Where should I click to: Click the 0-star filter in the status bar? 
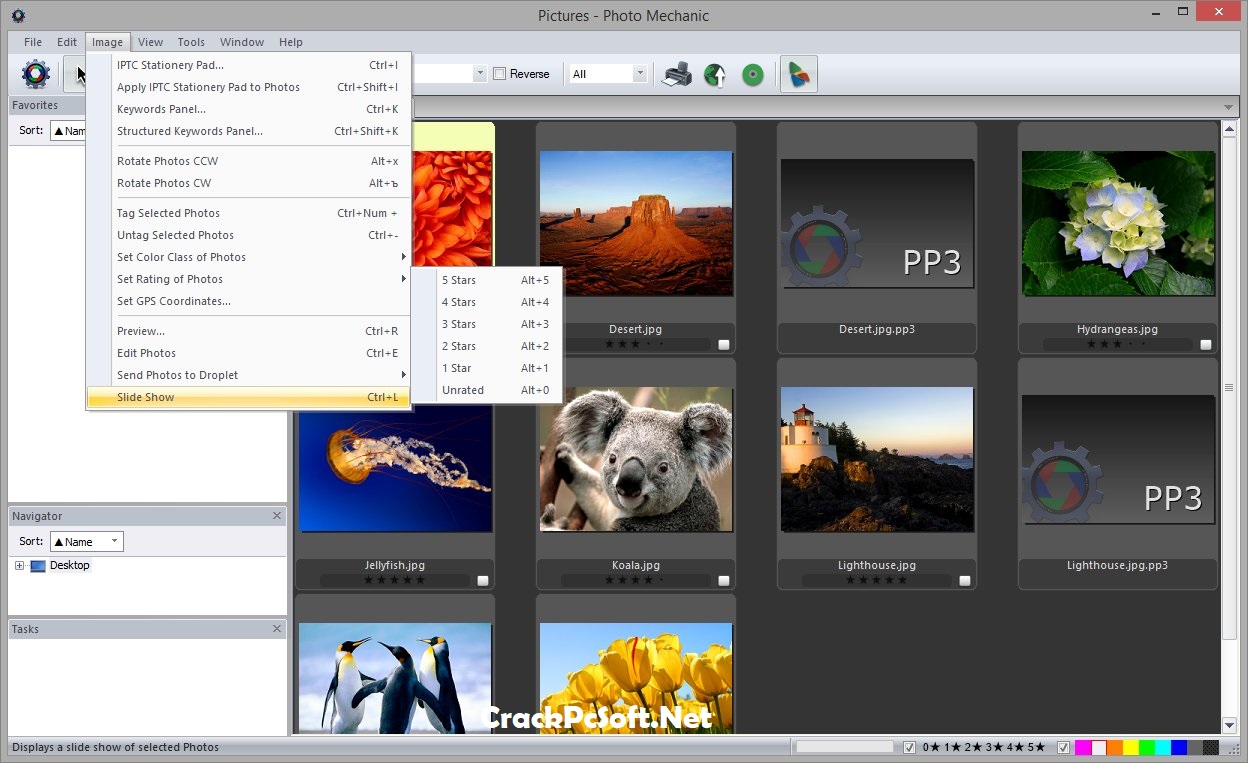pos(931,747)
